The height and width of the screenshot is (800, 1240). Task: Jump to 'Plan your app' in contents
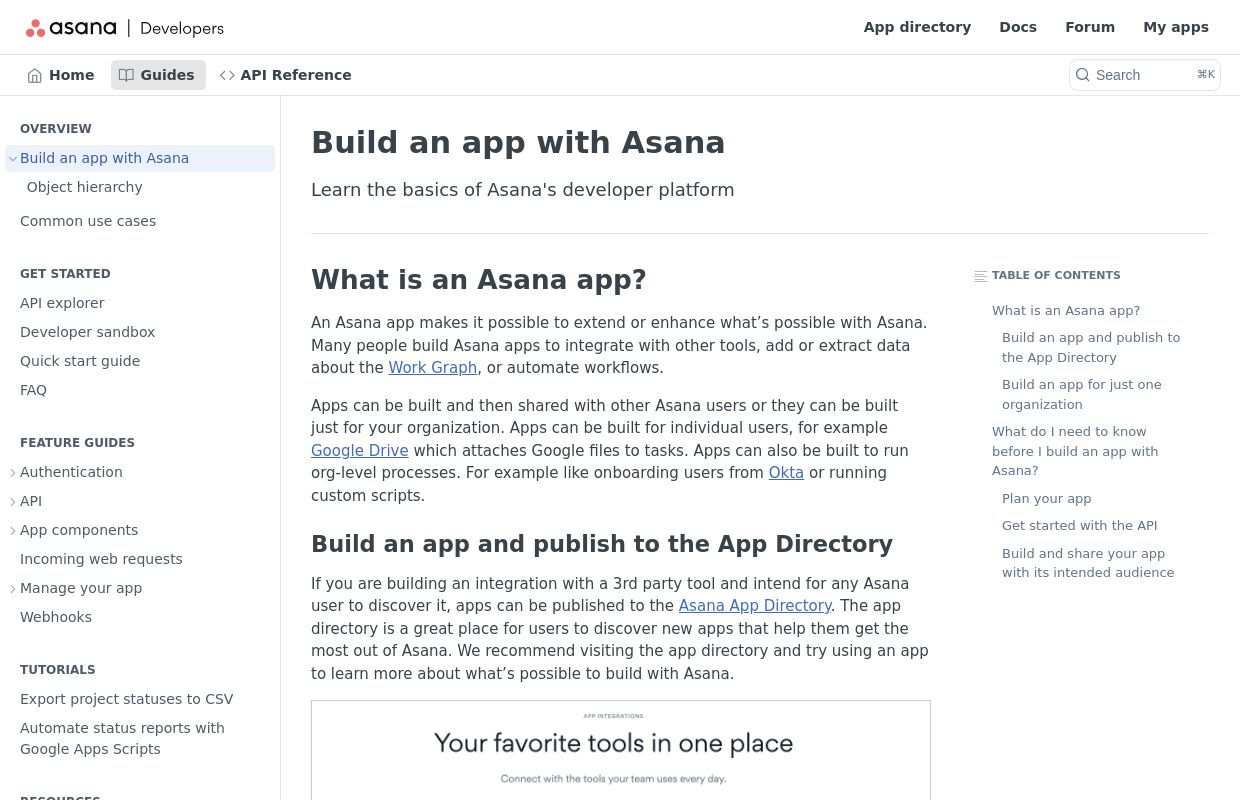(x=1047, y=498)
